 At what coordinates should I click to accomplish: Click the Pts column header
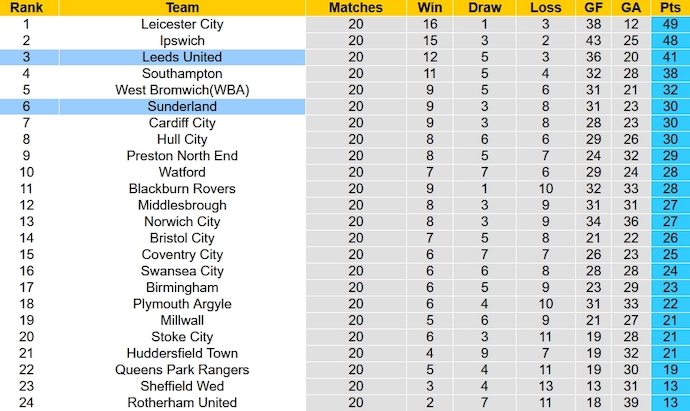(670, 7)
